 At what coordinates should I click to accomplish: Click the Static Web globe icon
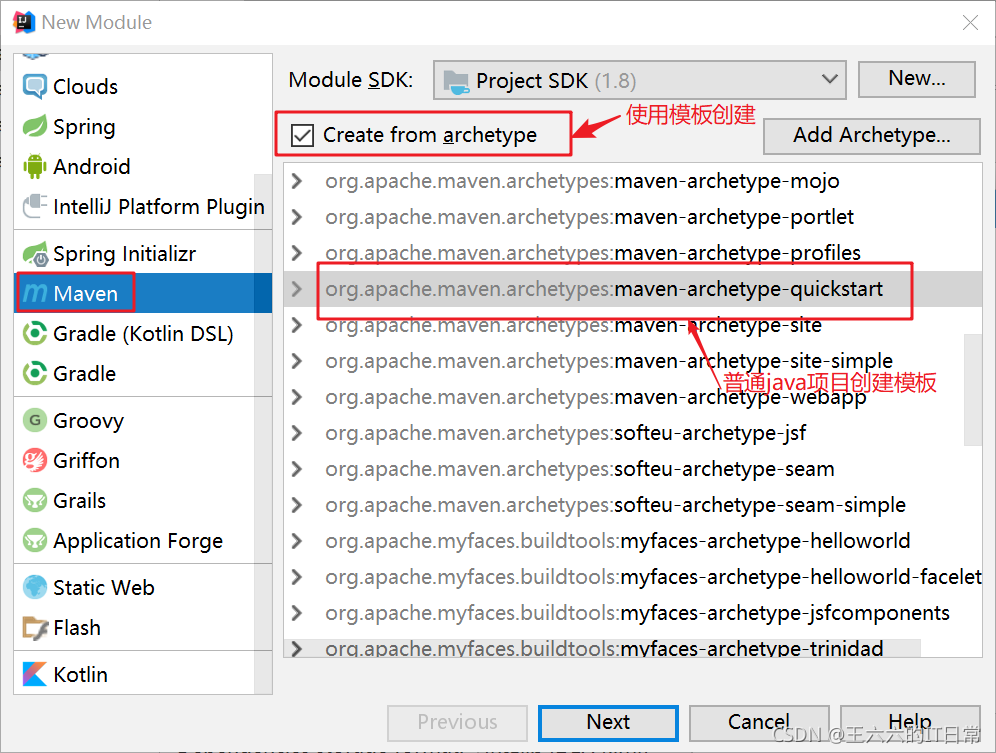point(34,588)
